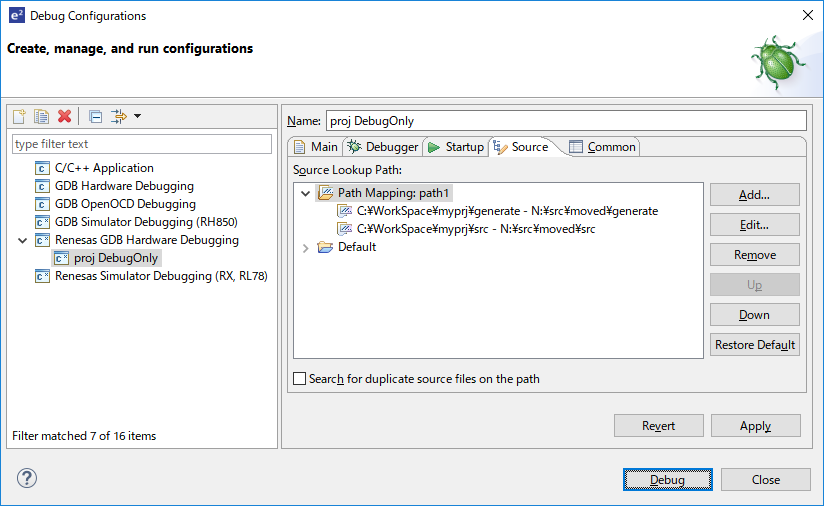Select GDB OpenOCD Debugging configuration type

point(124,204)
